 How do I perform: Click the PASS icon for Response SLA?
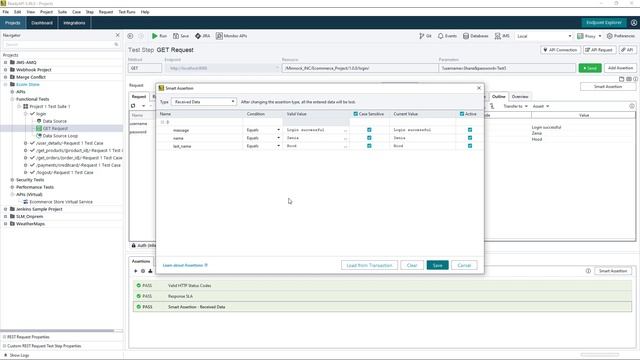tap(138, 296)
